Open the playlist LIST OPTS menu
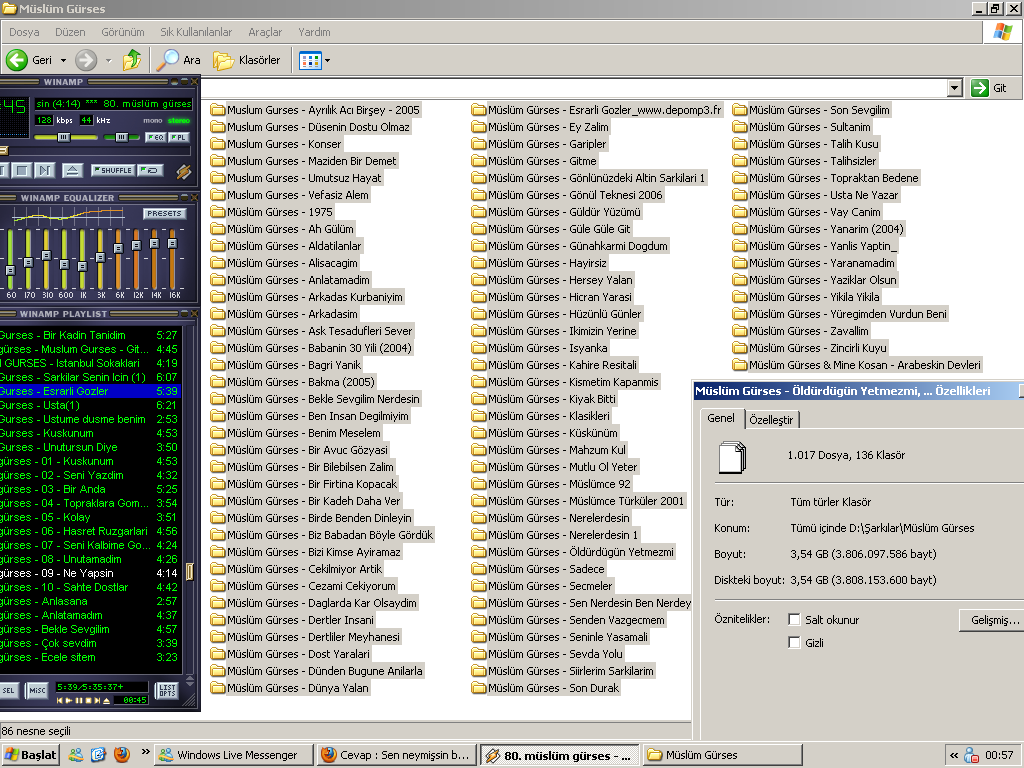 pyautogui.click(x=167, y=690)
